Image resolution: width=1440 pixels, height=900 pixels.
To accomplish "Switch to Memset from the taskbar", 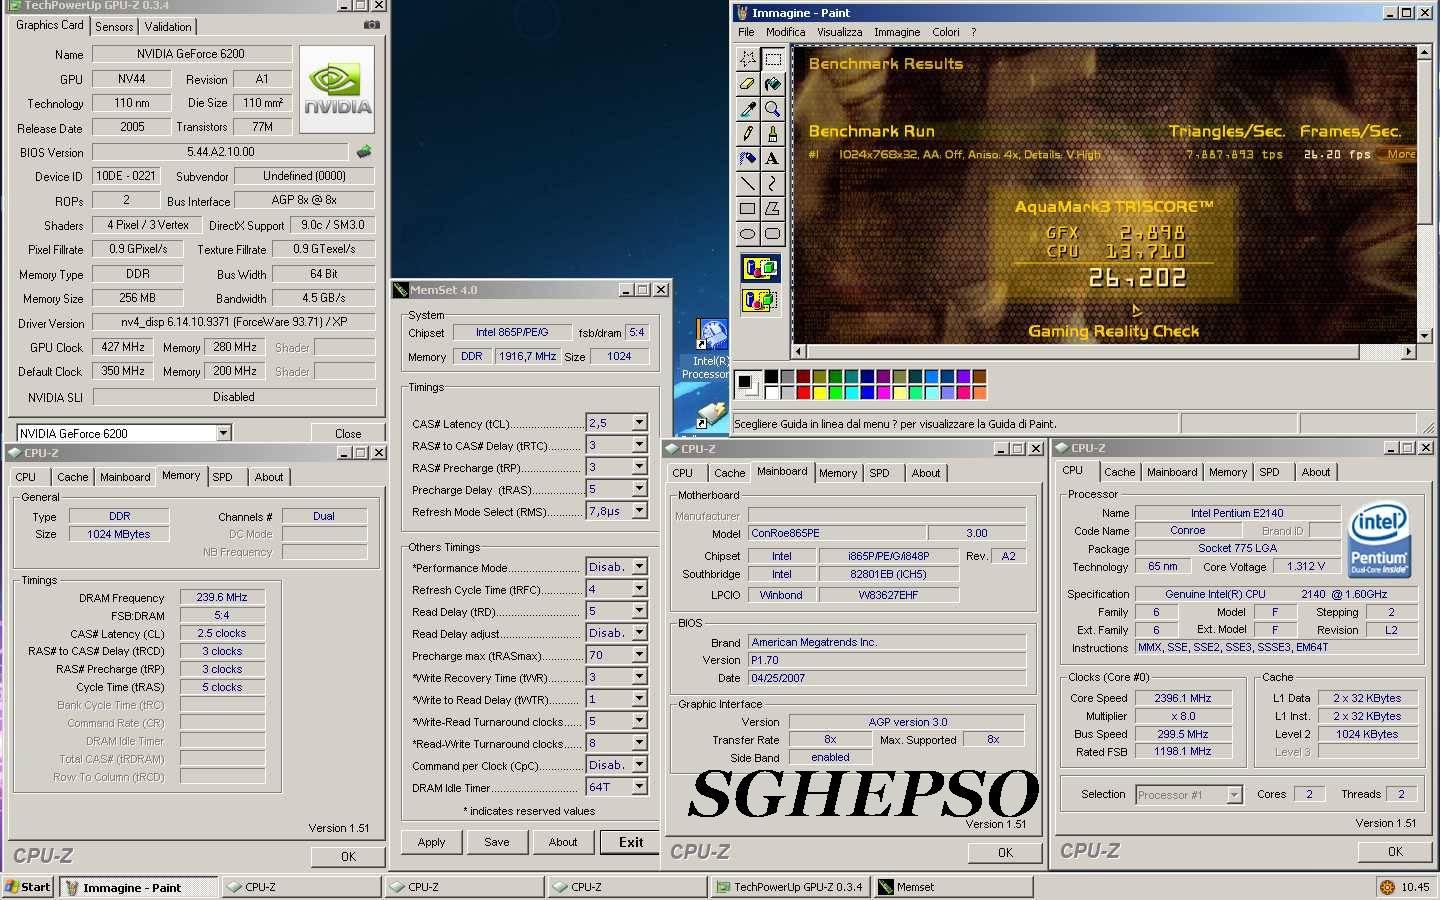I will (953, 887).
